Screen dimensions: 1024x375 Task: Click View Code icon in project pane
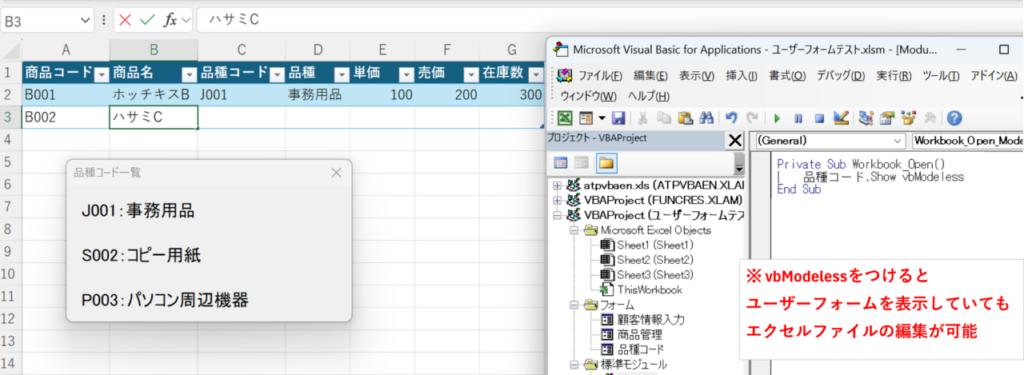tap(560, 163)
